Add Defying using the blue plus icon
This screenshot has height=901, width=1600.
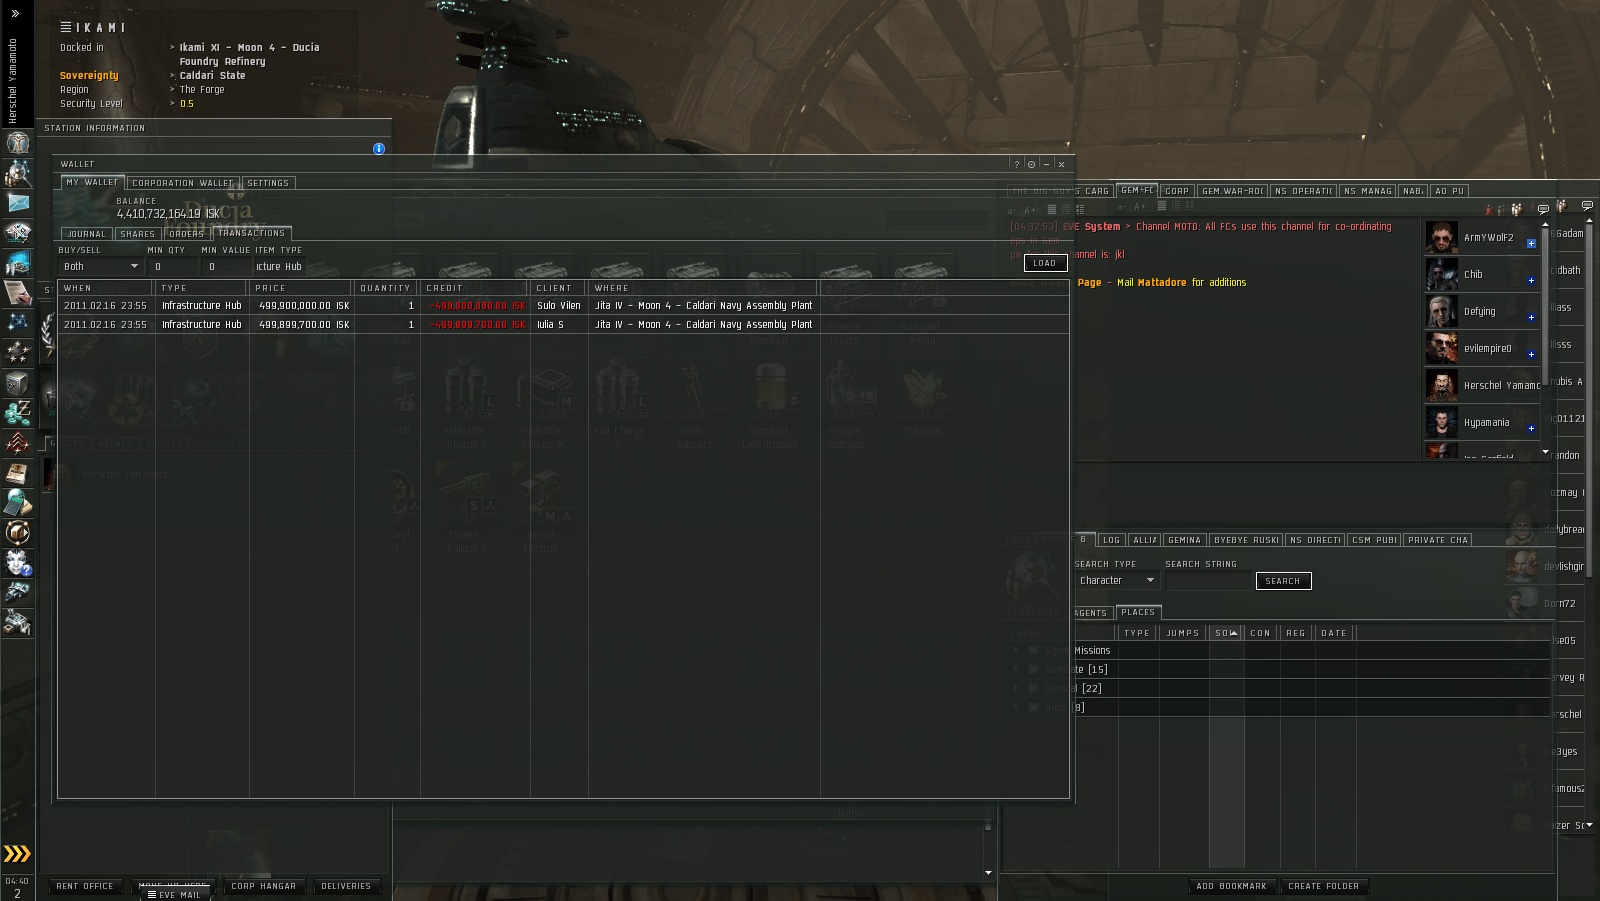(x=1531, y=317)
